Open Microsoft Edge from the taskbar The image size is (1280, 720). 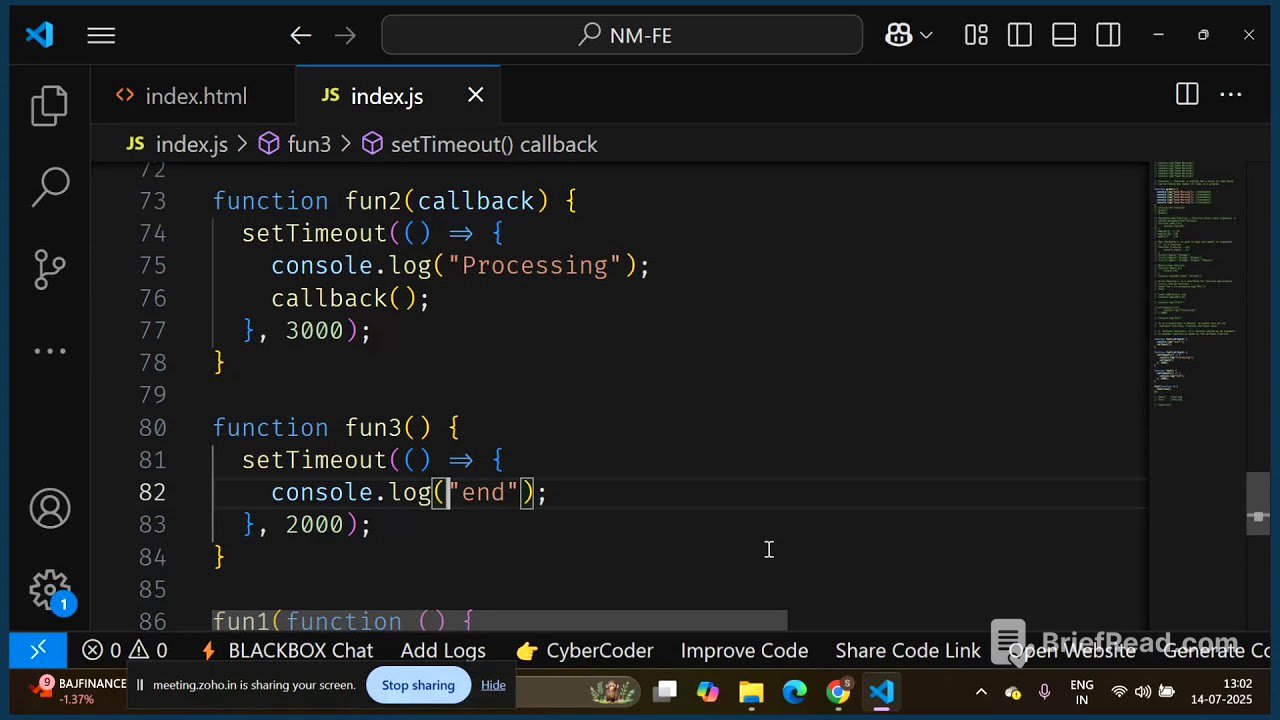795,692
